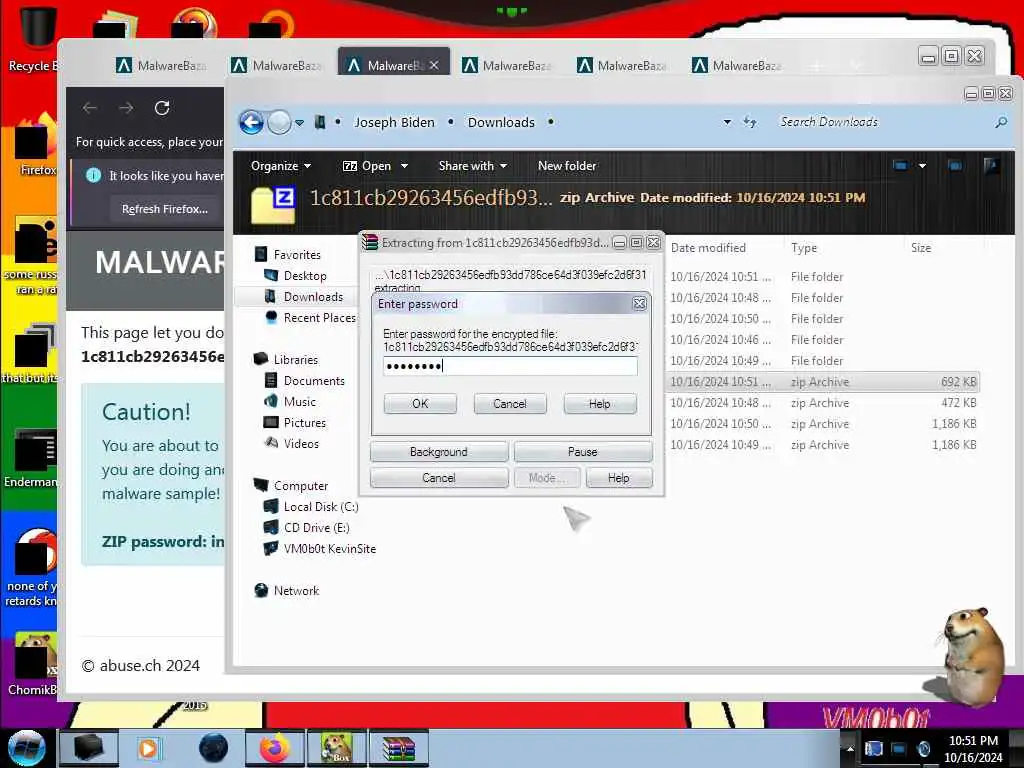Select Recent Places in navigation pane
The height and width of the screenshot is (768, 1024).
[x=319, y=317]
